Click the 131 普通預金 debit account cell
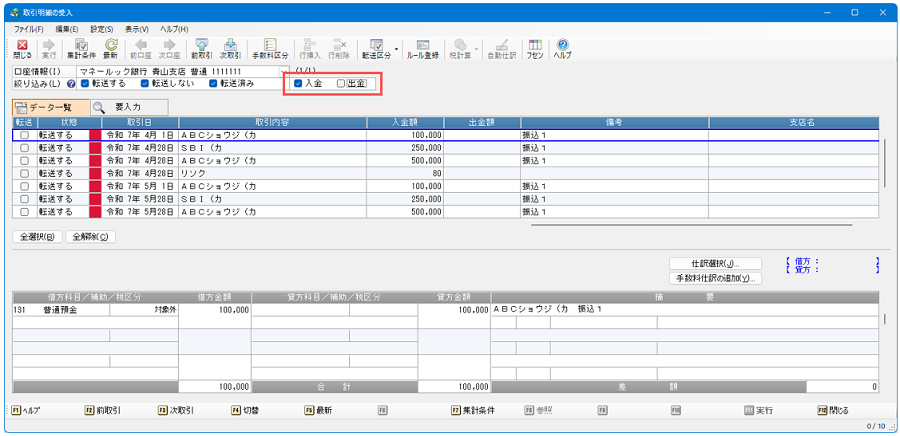 [x=61, y=310]
